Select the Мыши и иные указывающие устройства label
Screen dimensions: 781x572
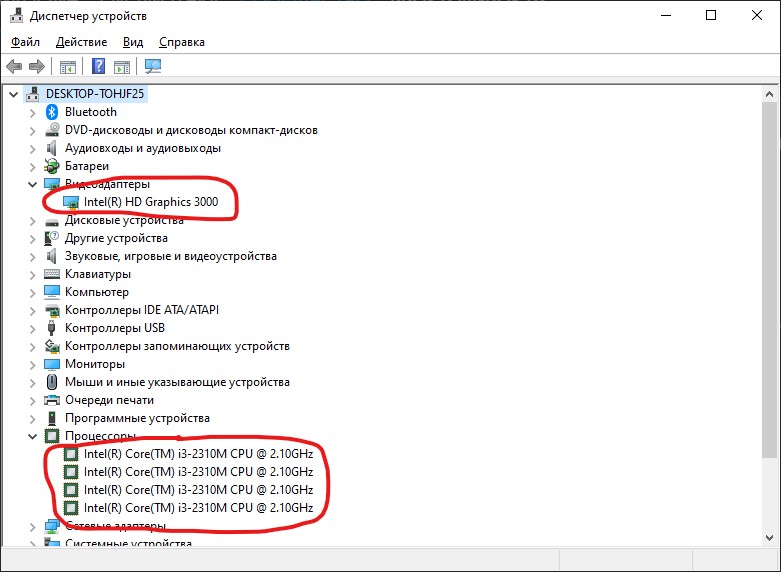[x=177, y=382]
